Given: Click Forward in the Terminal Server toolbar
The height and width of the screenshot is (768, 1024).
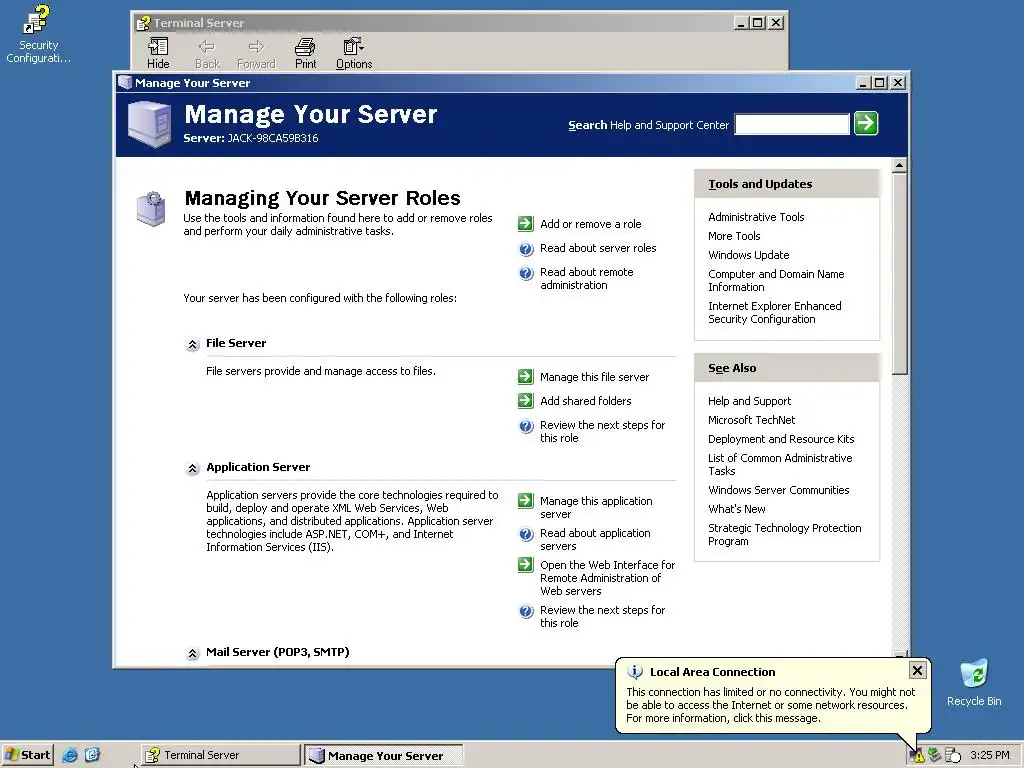Looking at the screenshot, I should (x=256, y=53).
